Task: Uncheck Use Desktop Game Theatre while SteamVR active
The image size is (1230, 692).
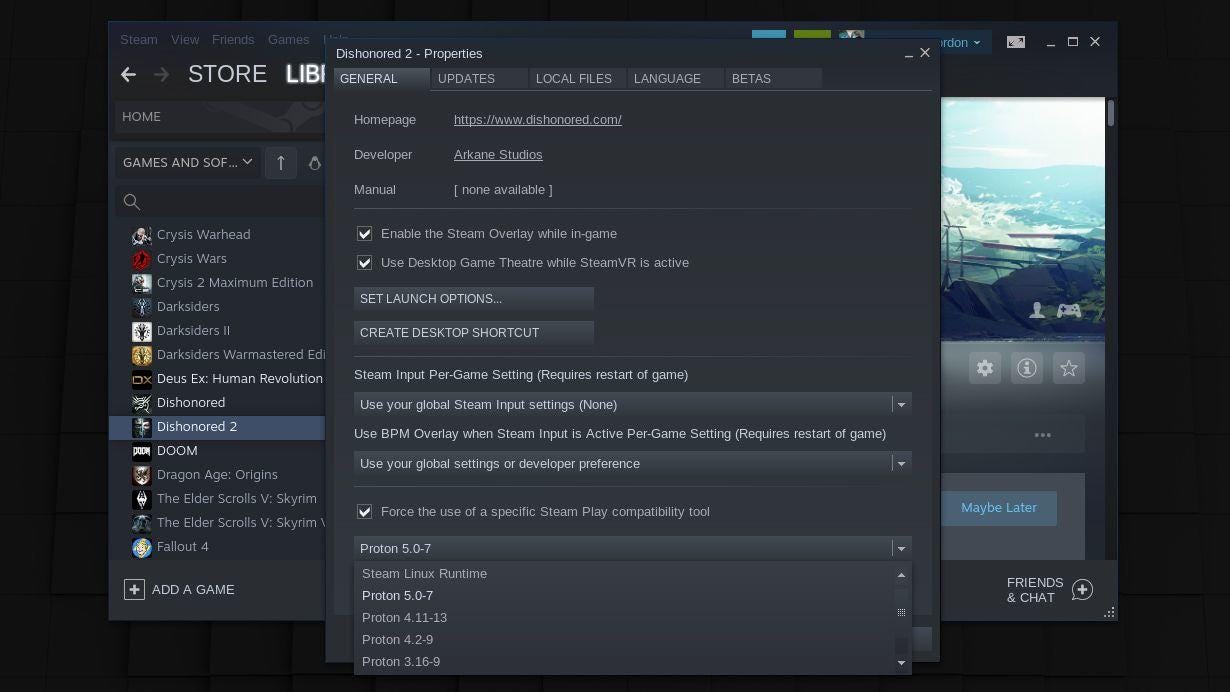Action: [365, 262]
